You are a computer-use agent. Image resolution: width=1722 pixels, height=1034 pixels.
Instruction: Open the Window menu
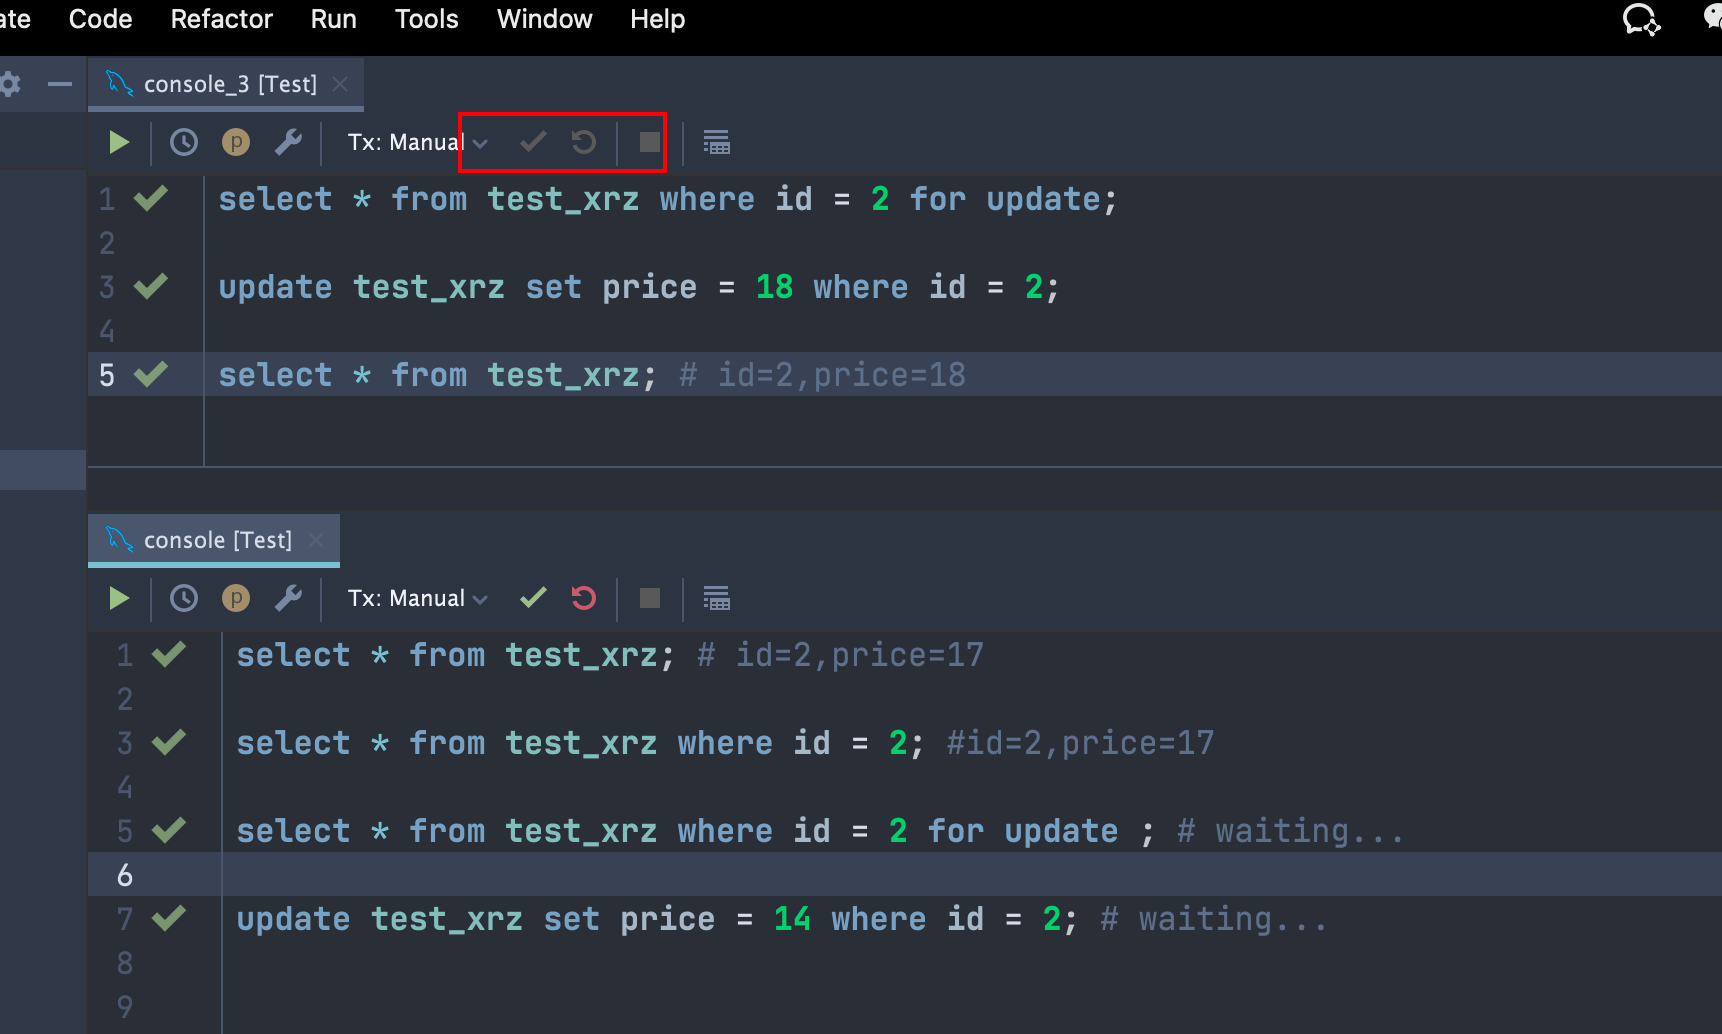[x=544, y=19]
